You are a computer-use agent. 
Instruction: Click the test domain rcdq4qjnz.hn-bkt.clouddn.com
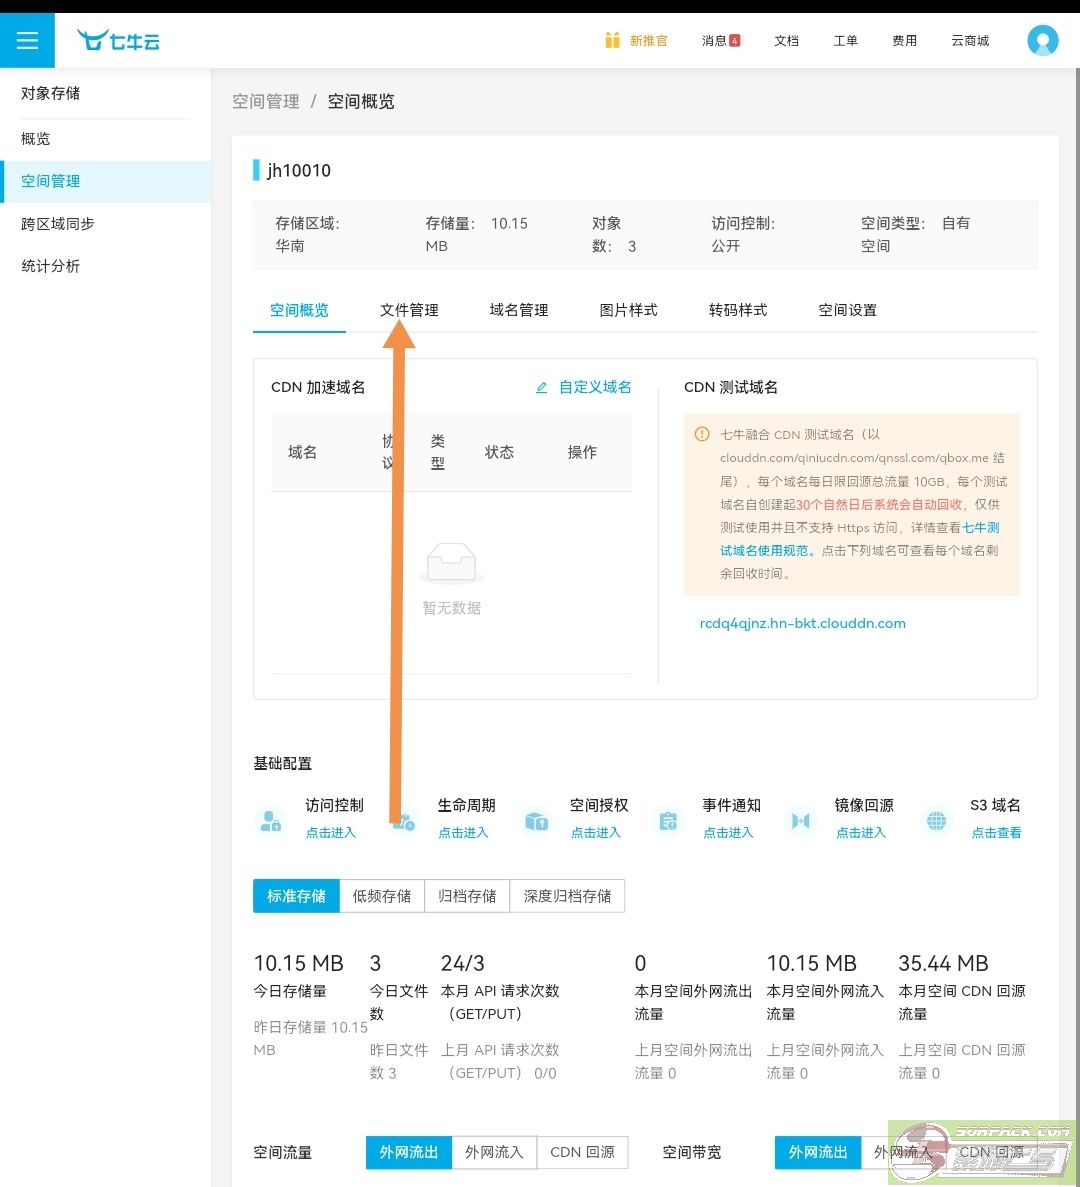(802, 623)
